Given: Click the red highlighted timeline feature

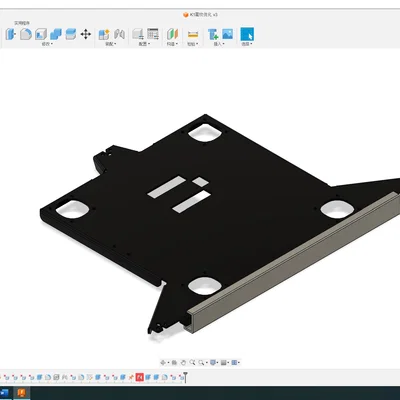Looking at the screenshot, I should 140,377.
